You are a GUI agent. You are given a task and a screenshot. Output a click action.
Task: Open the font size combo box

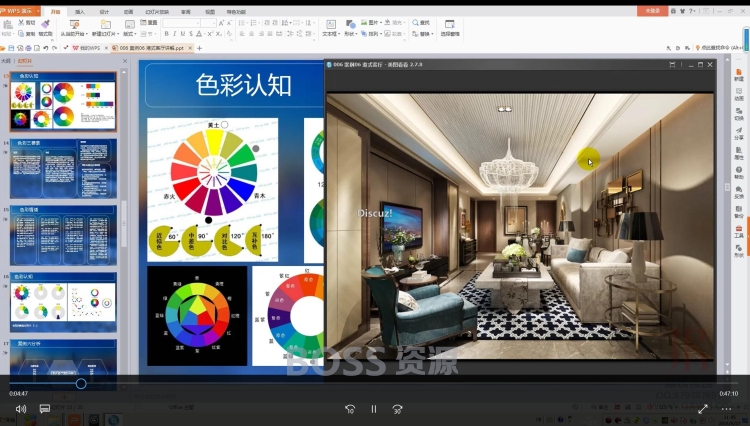(209, 23)
